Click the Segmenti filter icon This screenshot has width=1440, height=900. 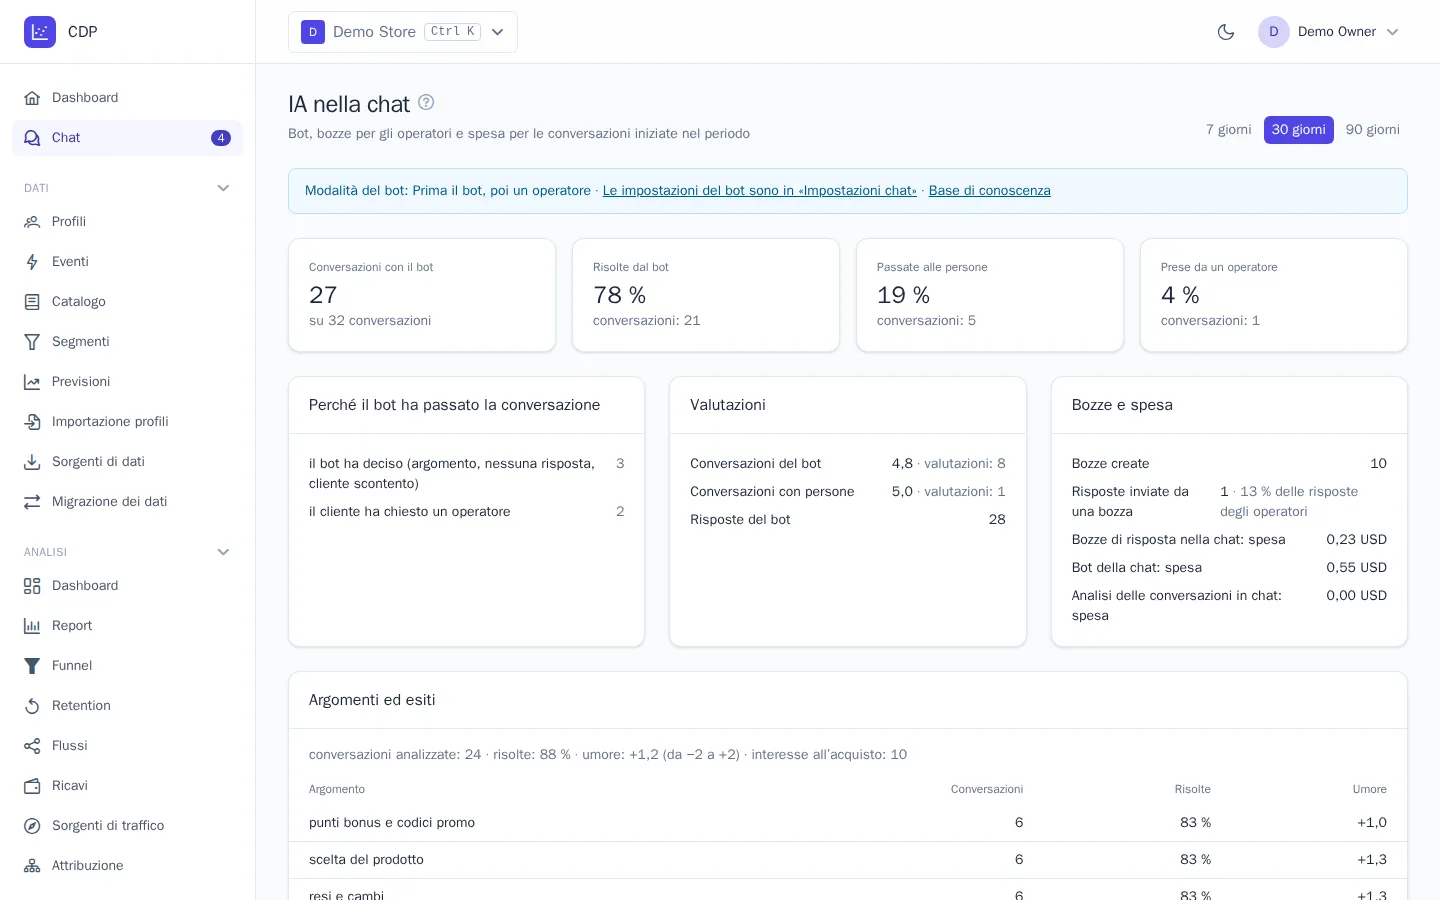pos(32,342)
